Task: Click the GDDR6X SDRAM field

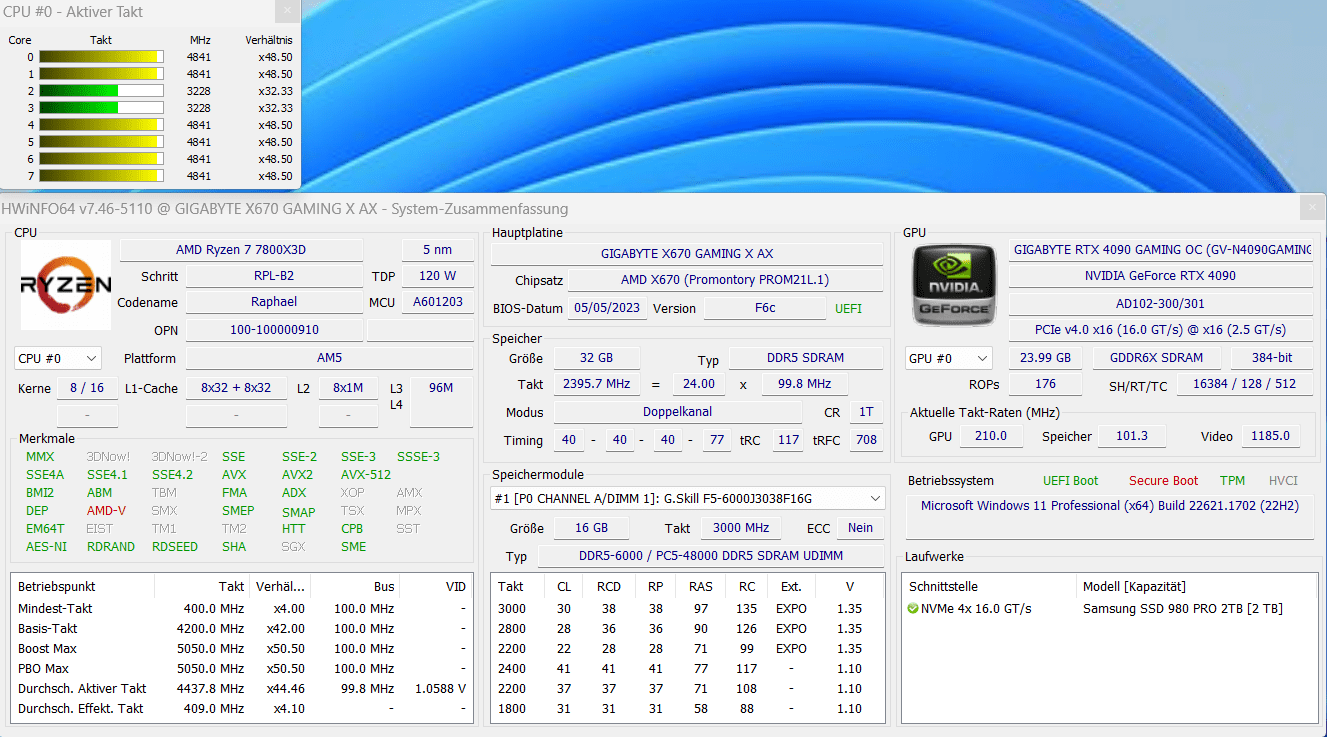Action: pos(1156,358)
